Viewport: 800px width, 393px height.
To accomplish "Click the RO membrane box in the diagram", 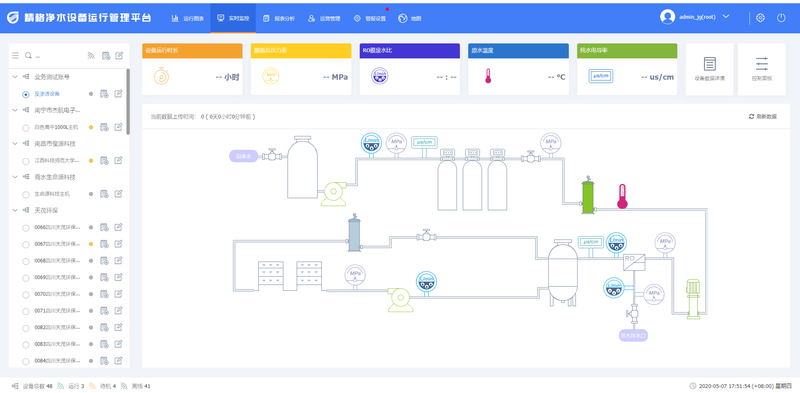I will 634,262.
